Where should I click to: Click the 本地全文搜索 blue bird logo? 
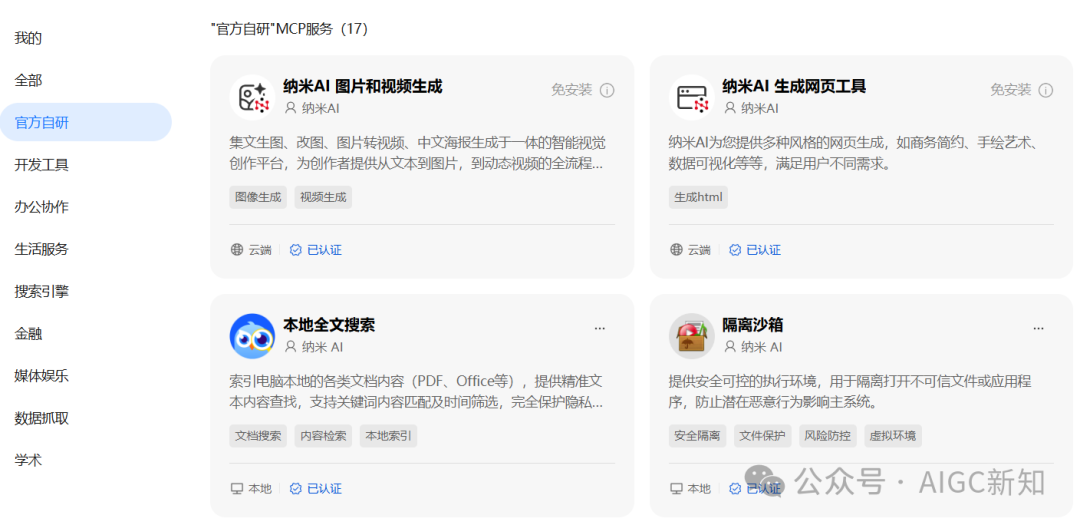click(252, 336)
